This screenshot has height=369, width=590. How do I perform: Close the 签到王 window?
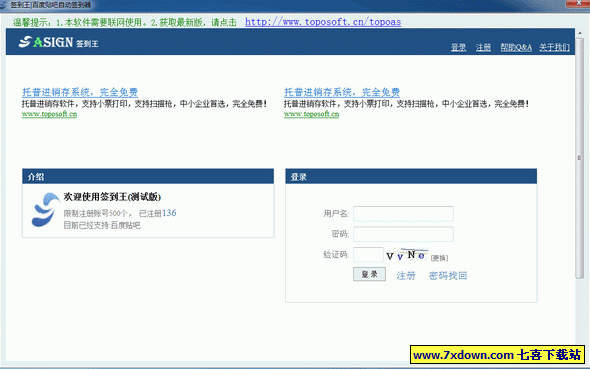tap(578, 3)
